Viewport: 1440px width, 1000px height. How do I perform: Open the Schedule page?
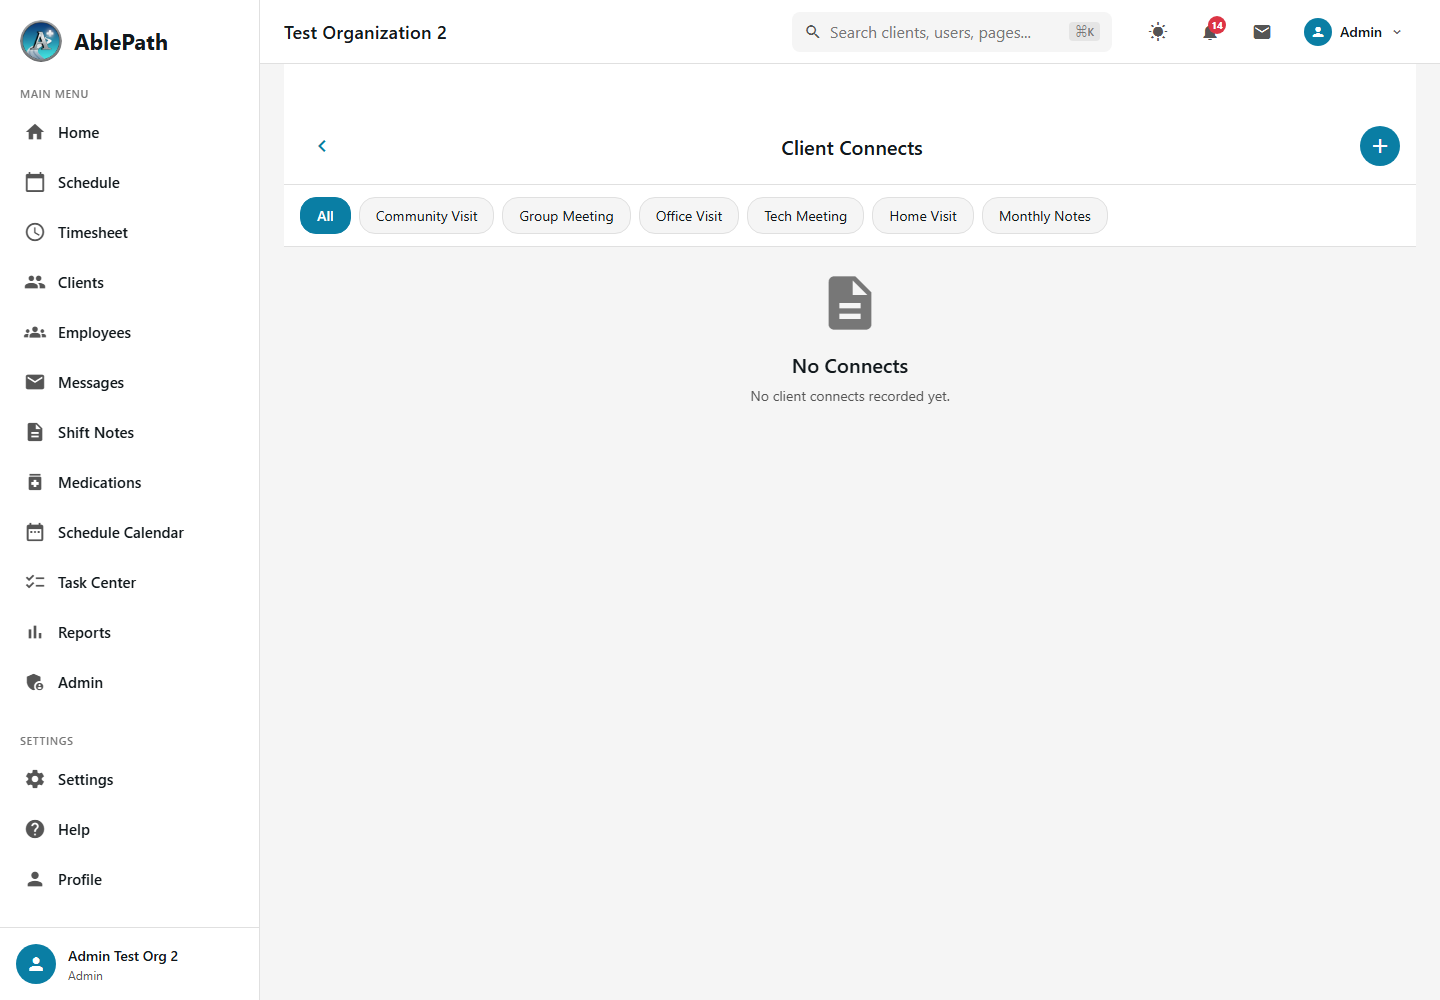click(129, 182)
